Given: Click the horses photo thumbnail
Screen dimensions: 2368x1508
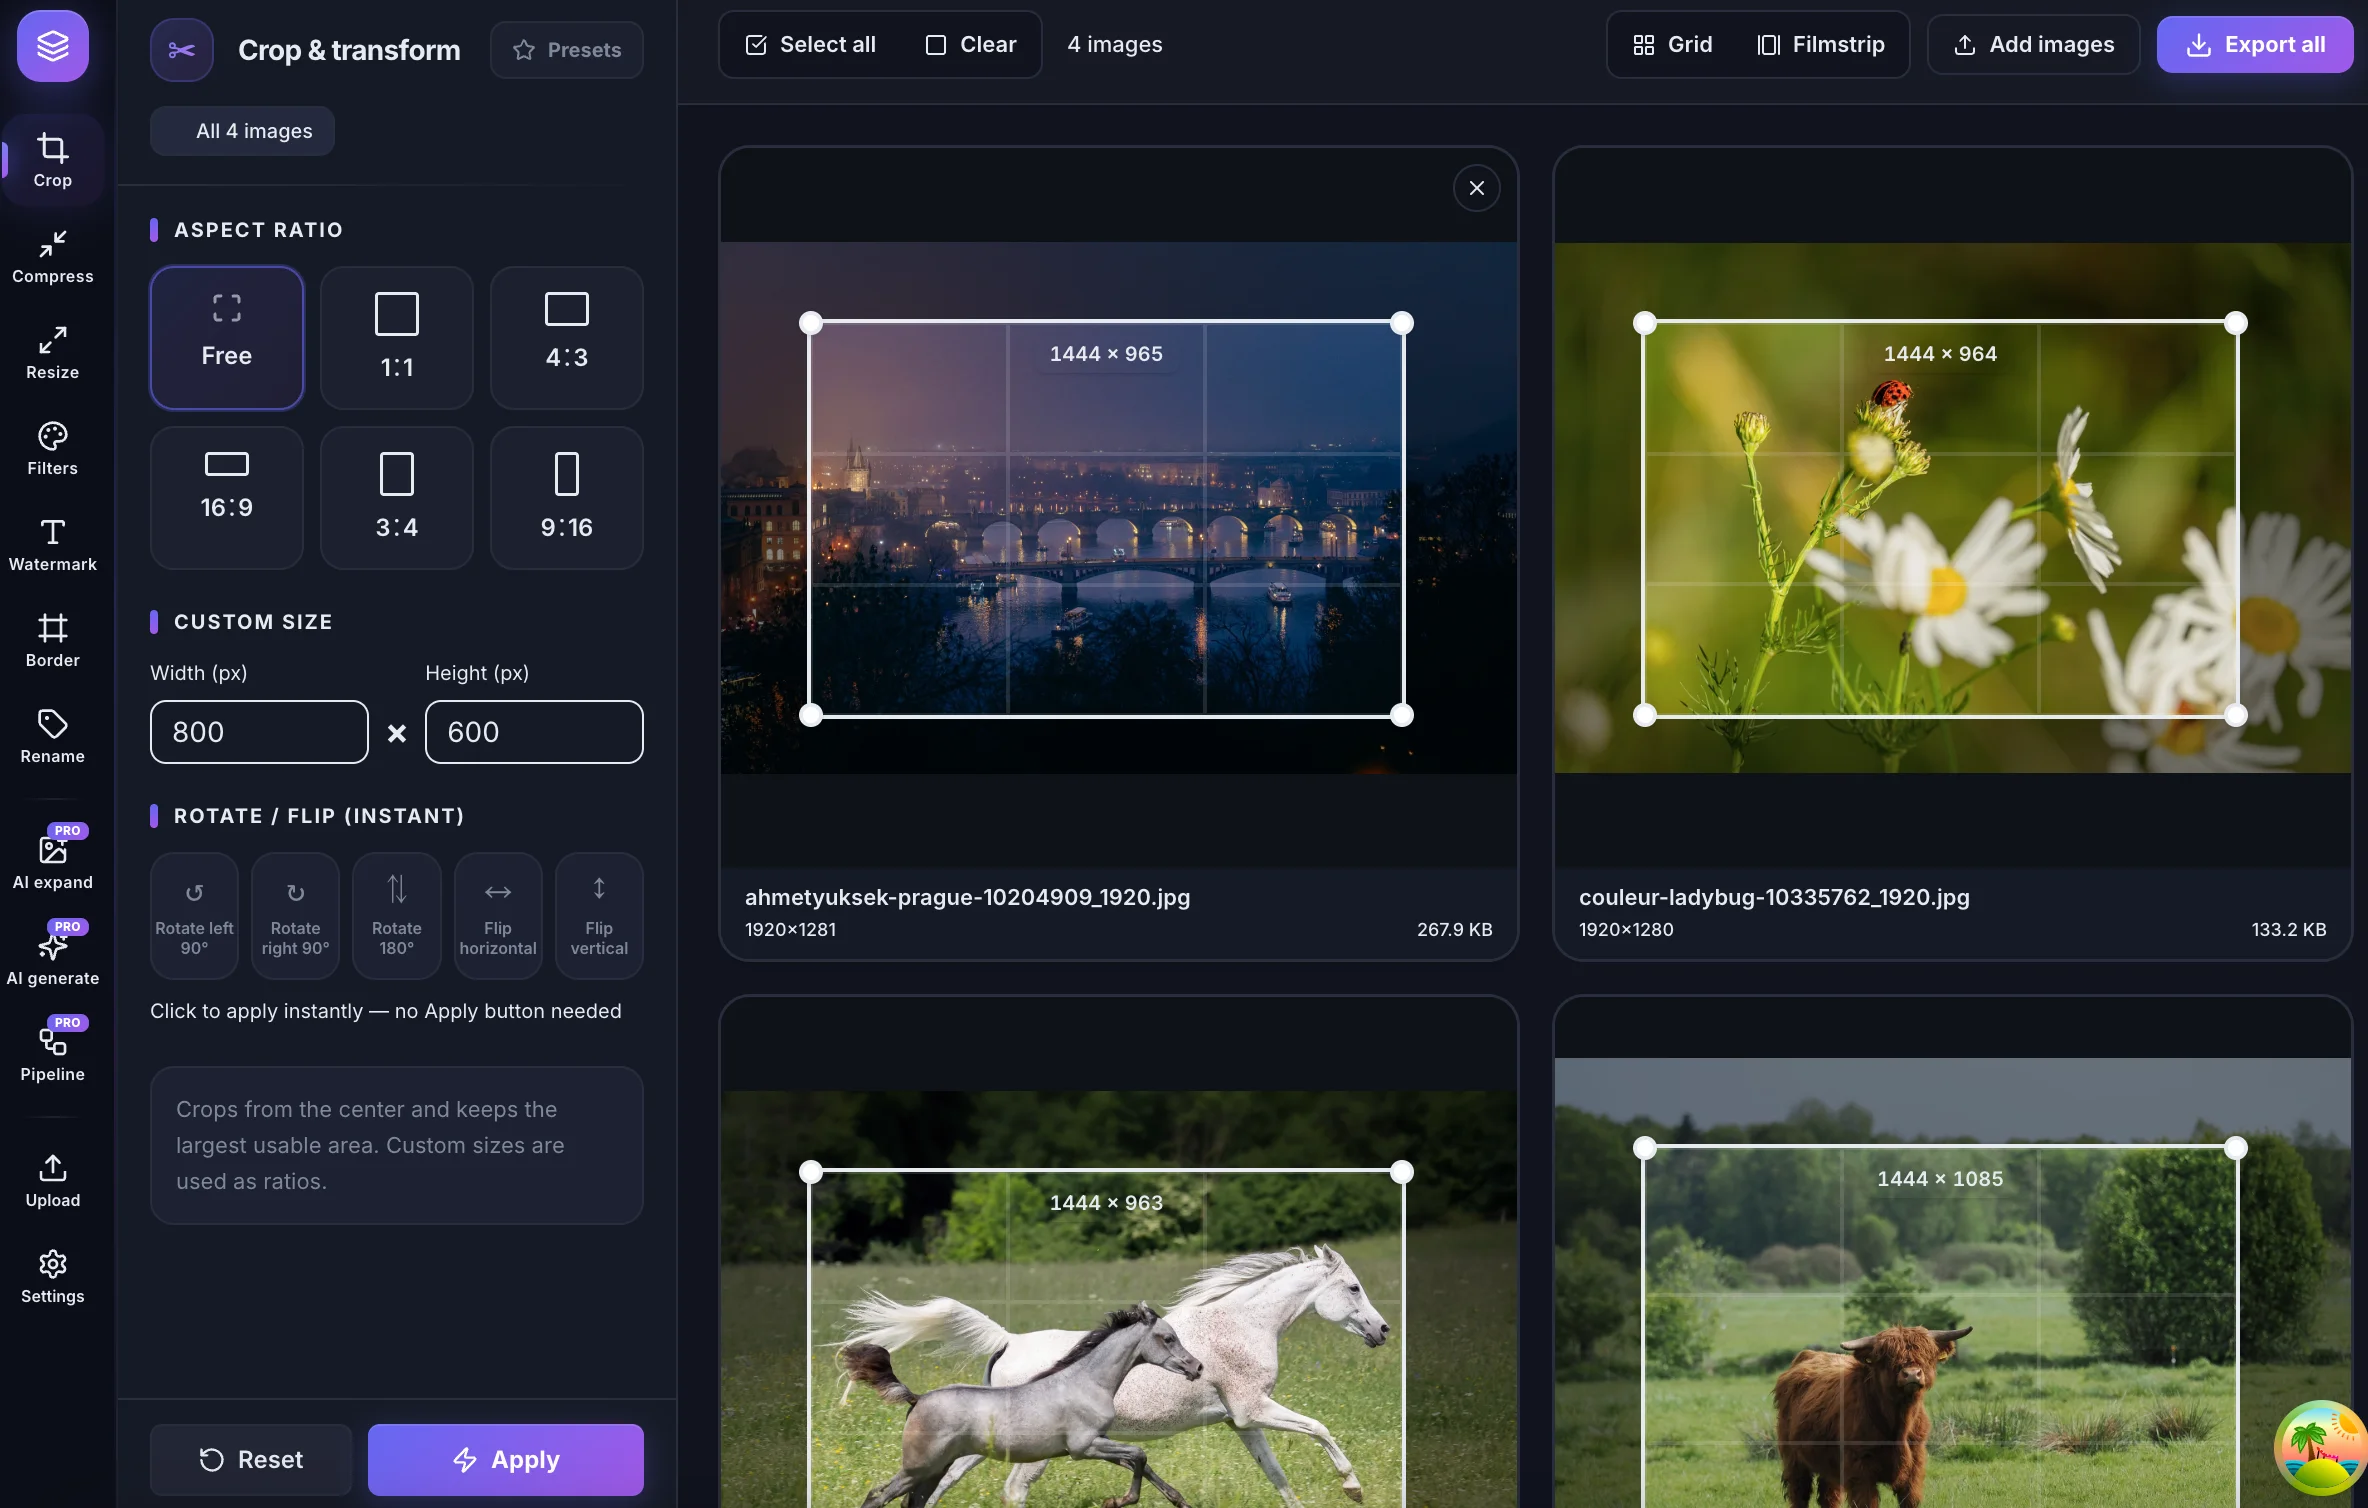Looking at the screenshot, I should (x=1118, y=1299).
